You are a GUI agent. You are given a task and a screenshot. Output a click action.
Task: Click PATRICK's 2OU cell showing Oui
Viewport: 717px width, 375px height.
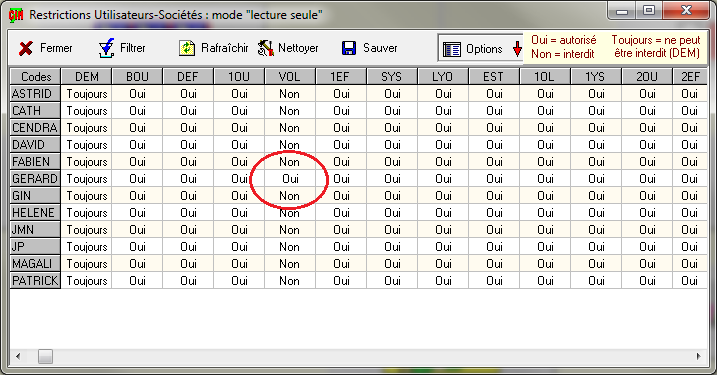click(647, 280)
